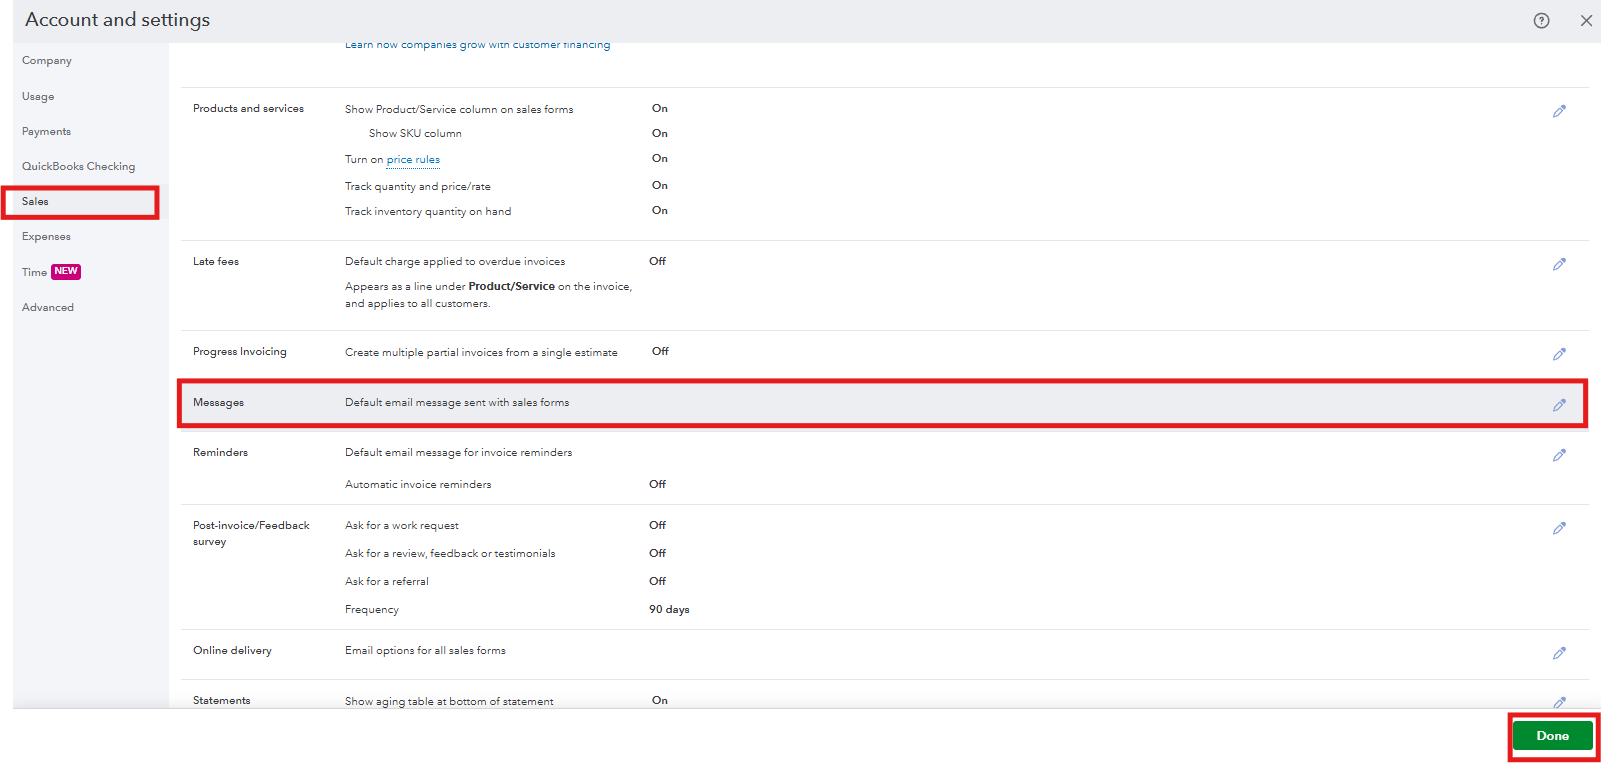Screen dimensions: 1602x763
Task: Edit Reminders section with pencil icon
Action: tap(1559, 455)
